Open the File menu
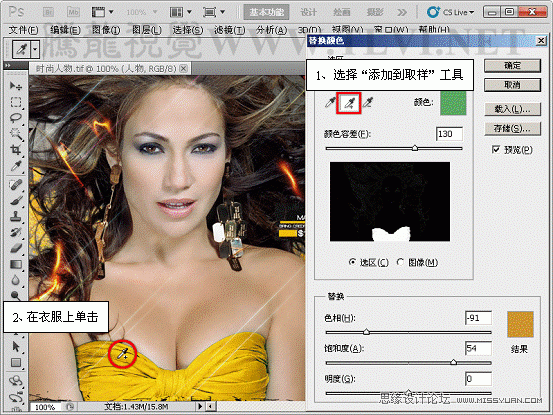Screen dimensions: 553x415 [x=23, y=30]
